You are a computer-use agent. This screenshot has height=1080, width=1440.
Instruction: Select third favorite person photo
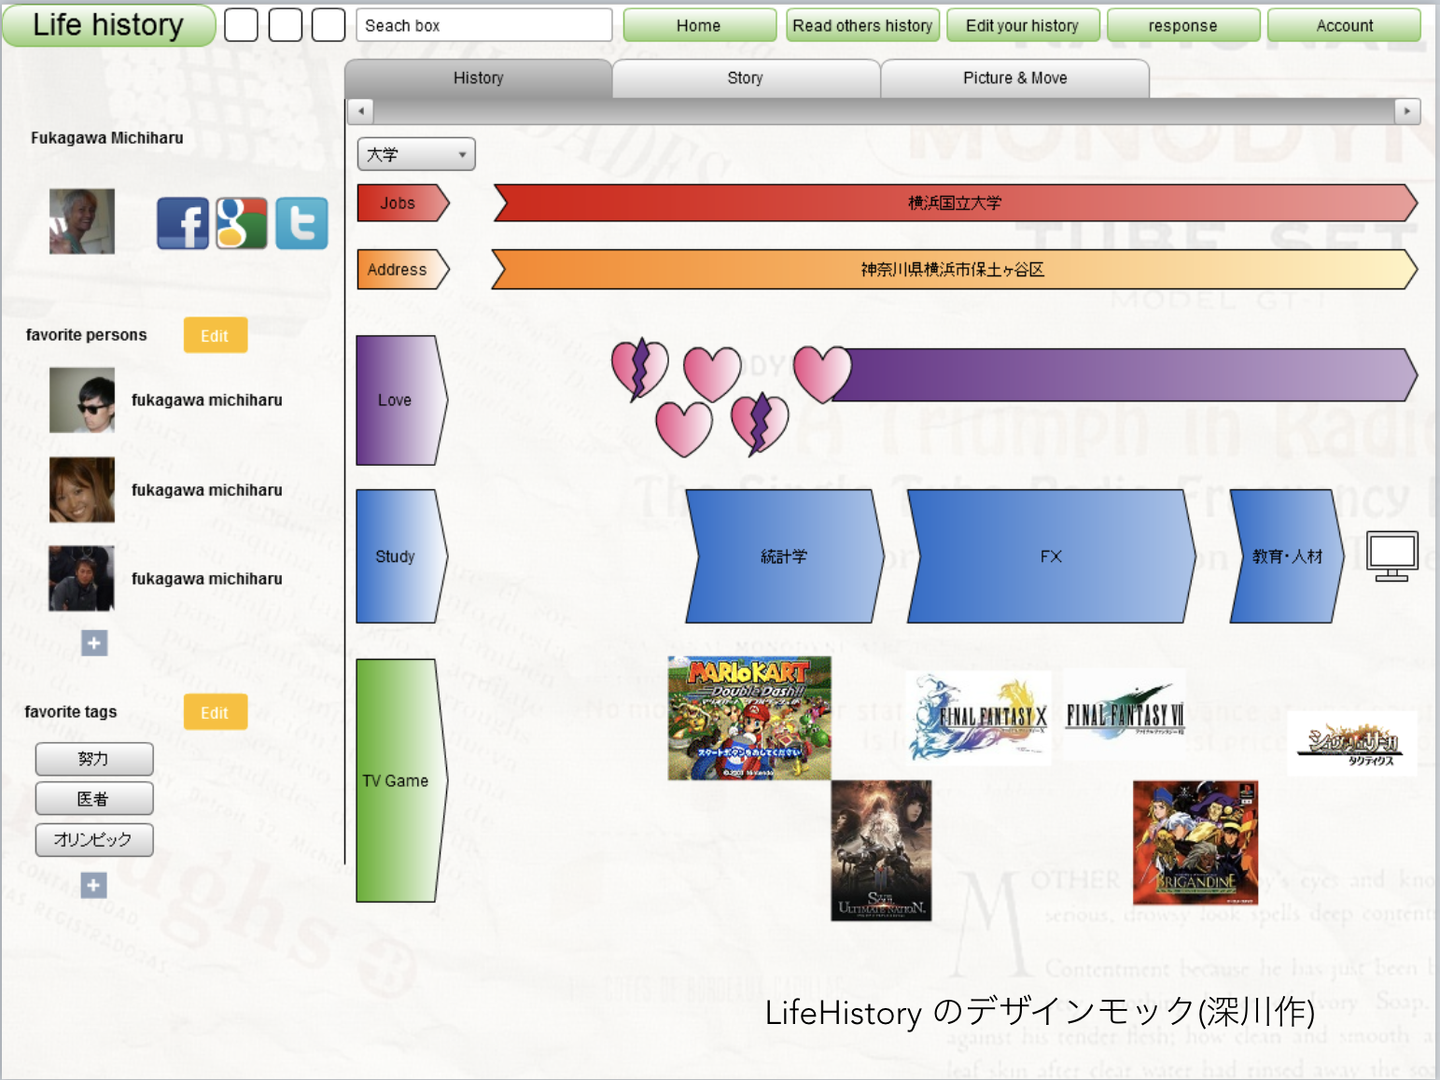click(82, 579)
